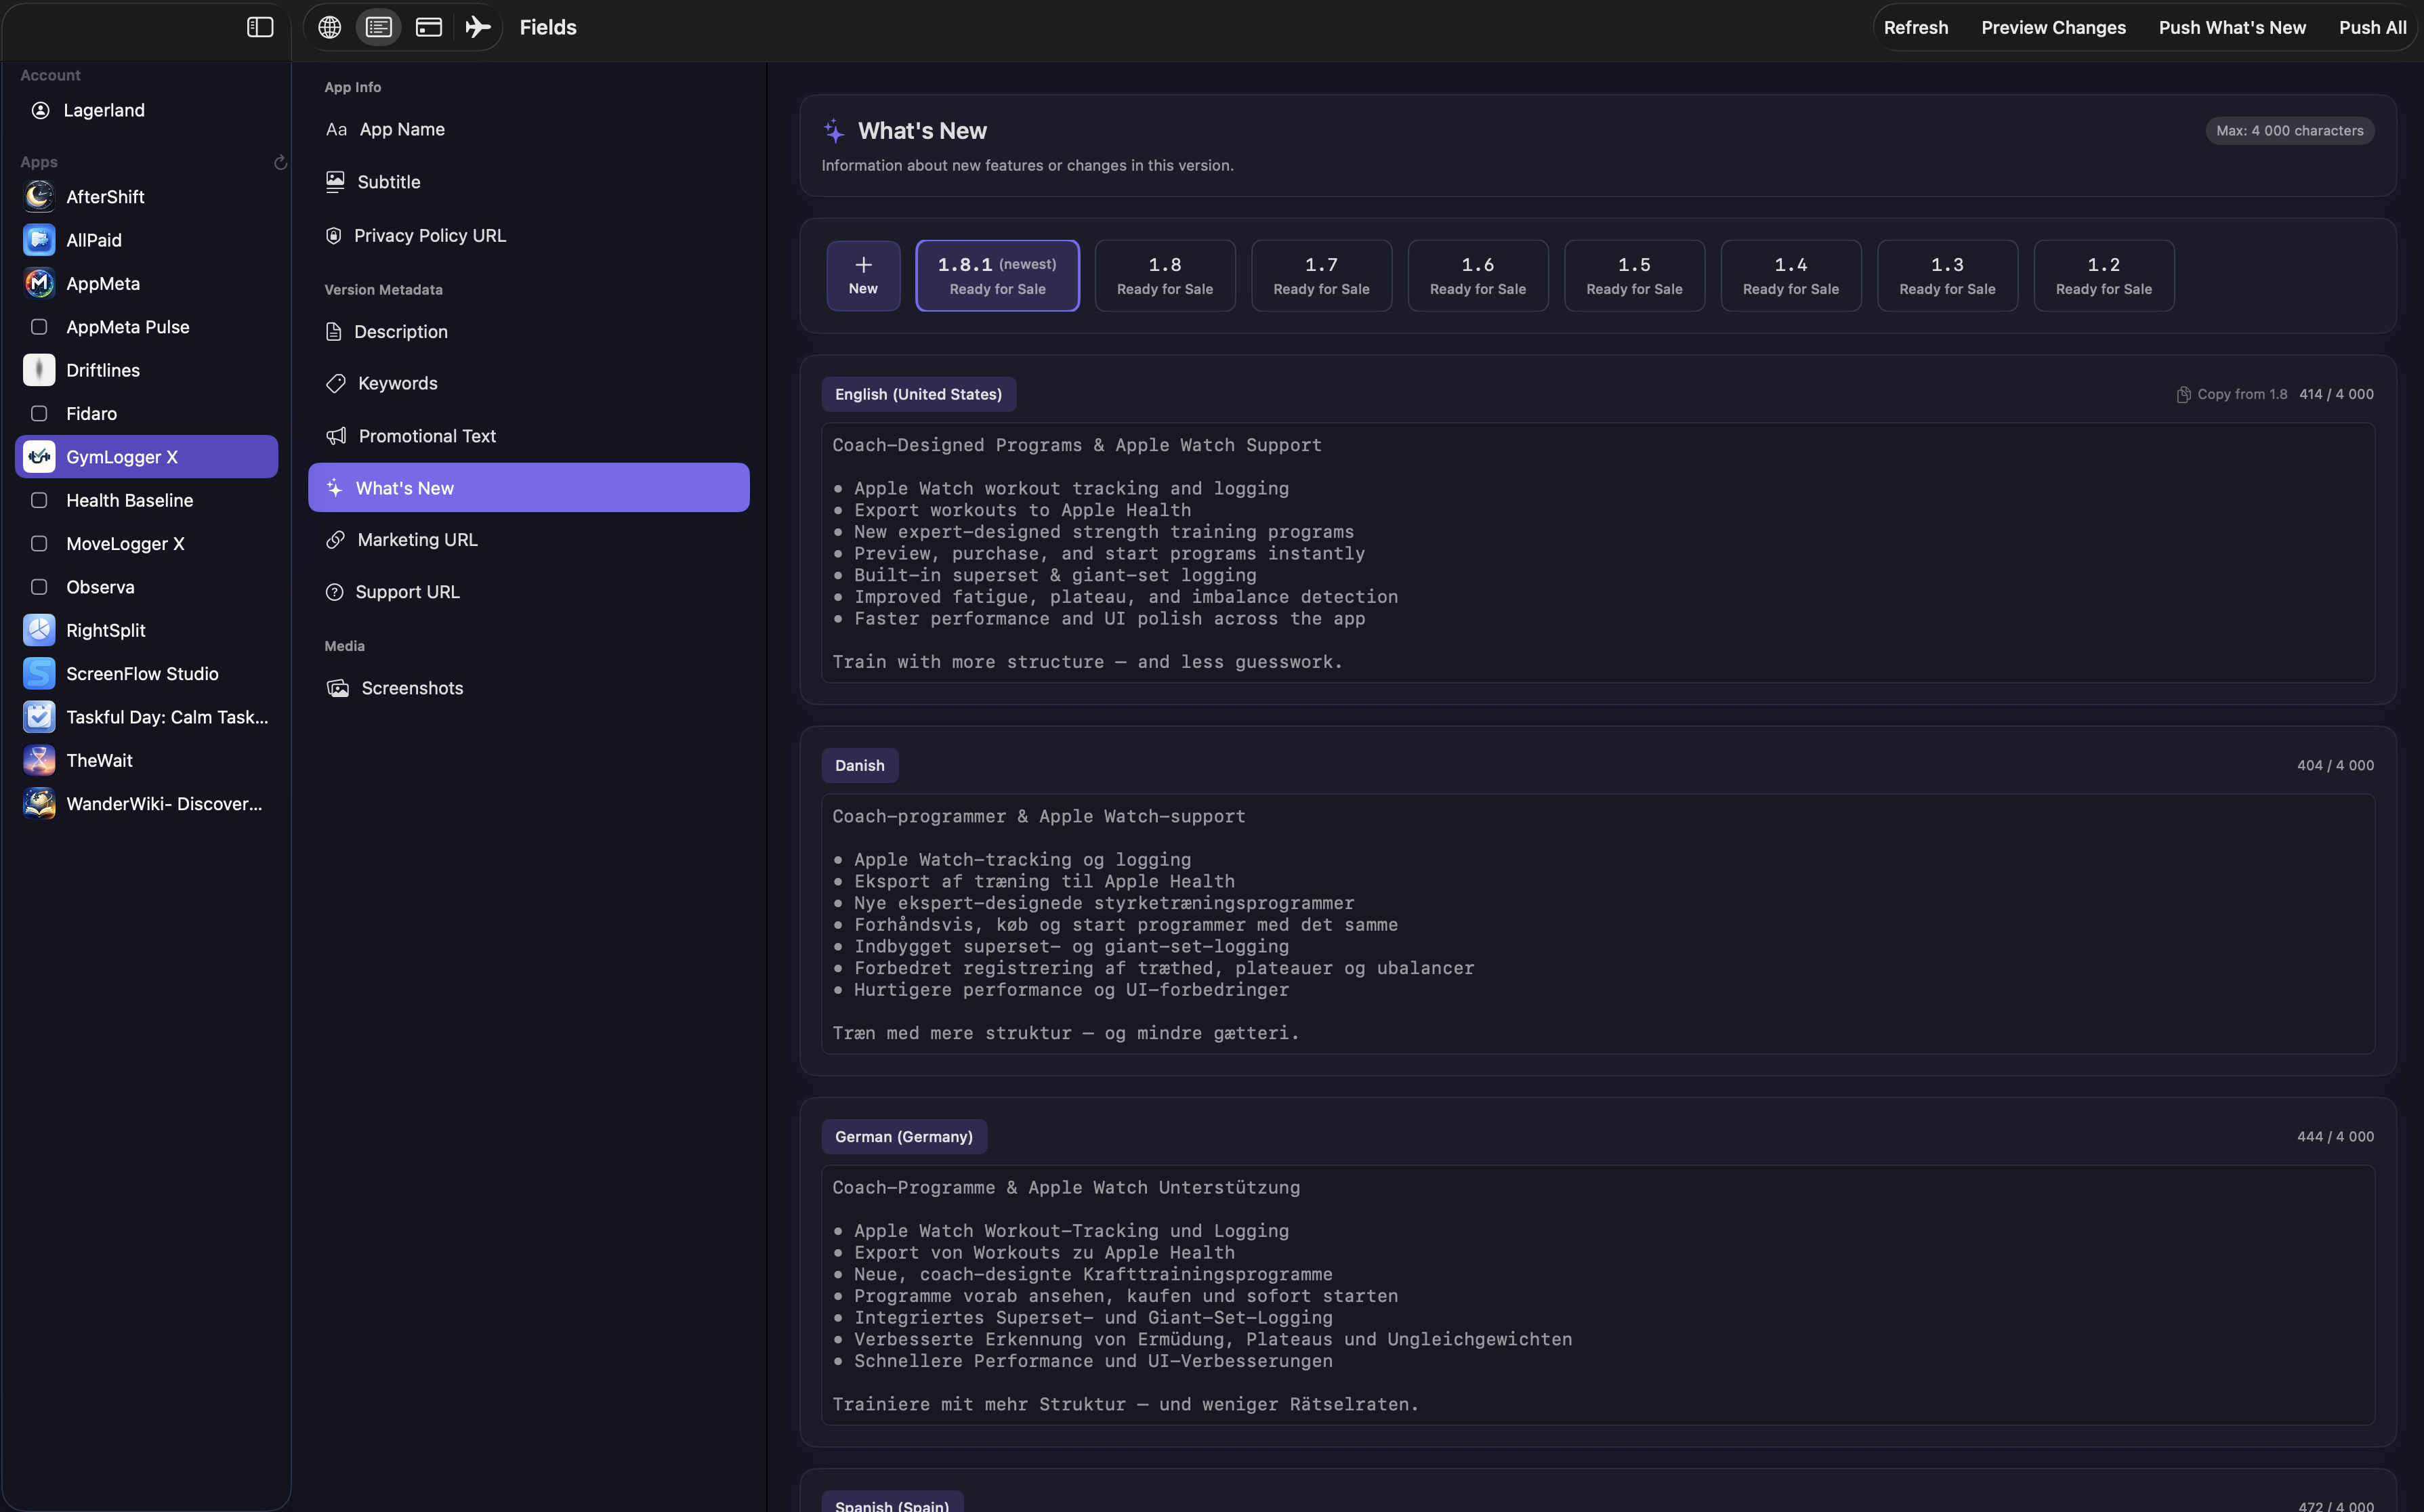Open the Keywords metadata section

pyautogui.click(x=397, y=383)
